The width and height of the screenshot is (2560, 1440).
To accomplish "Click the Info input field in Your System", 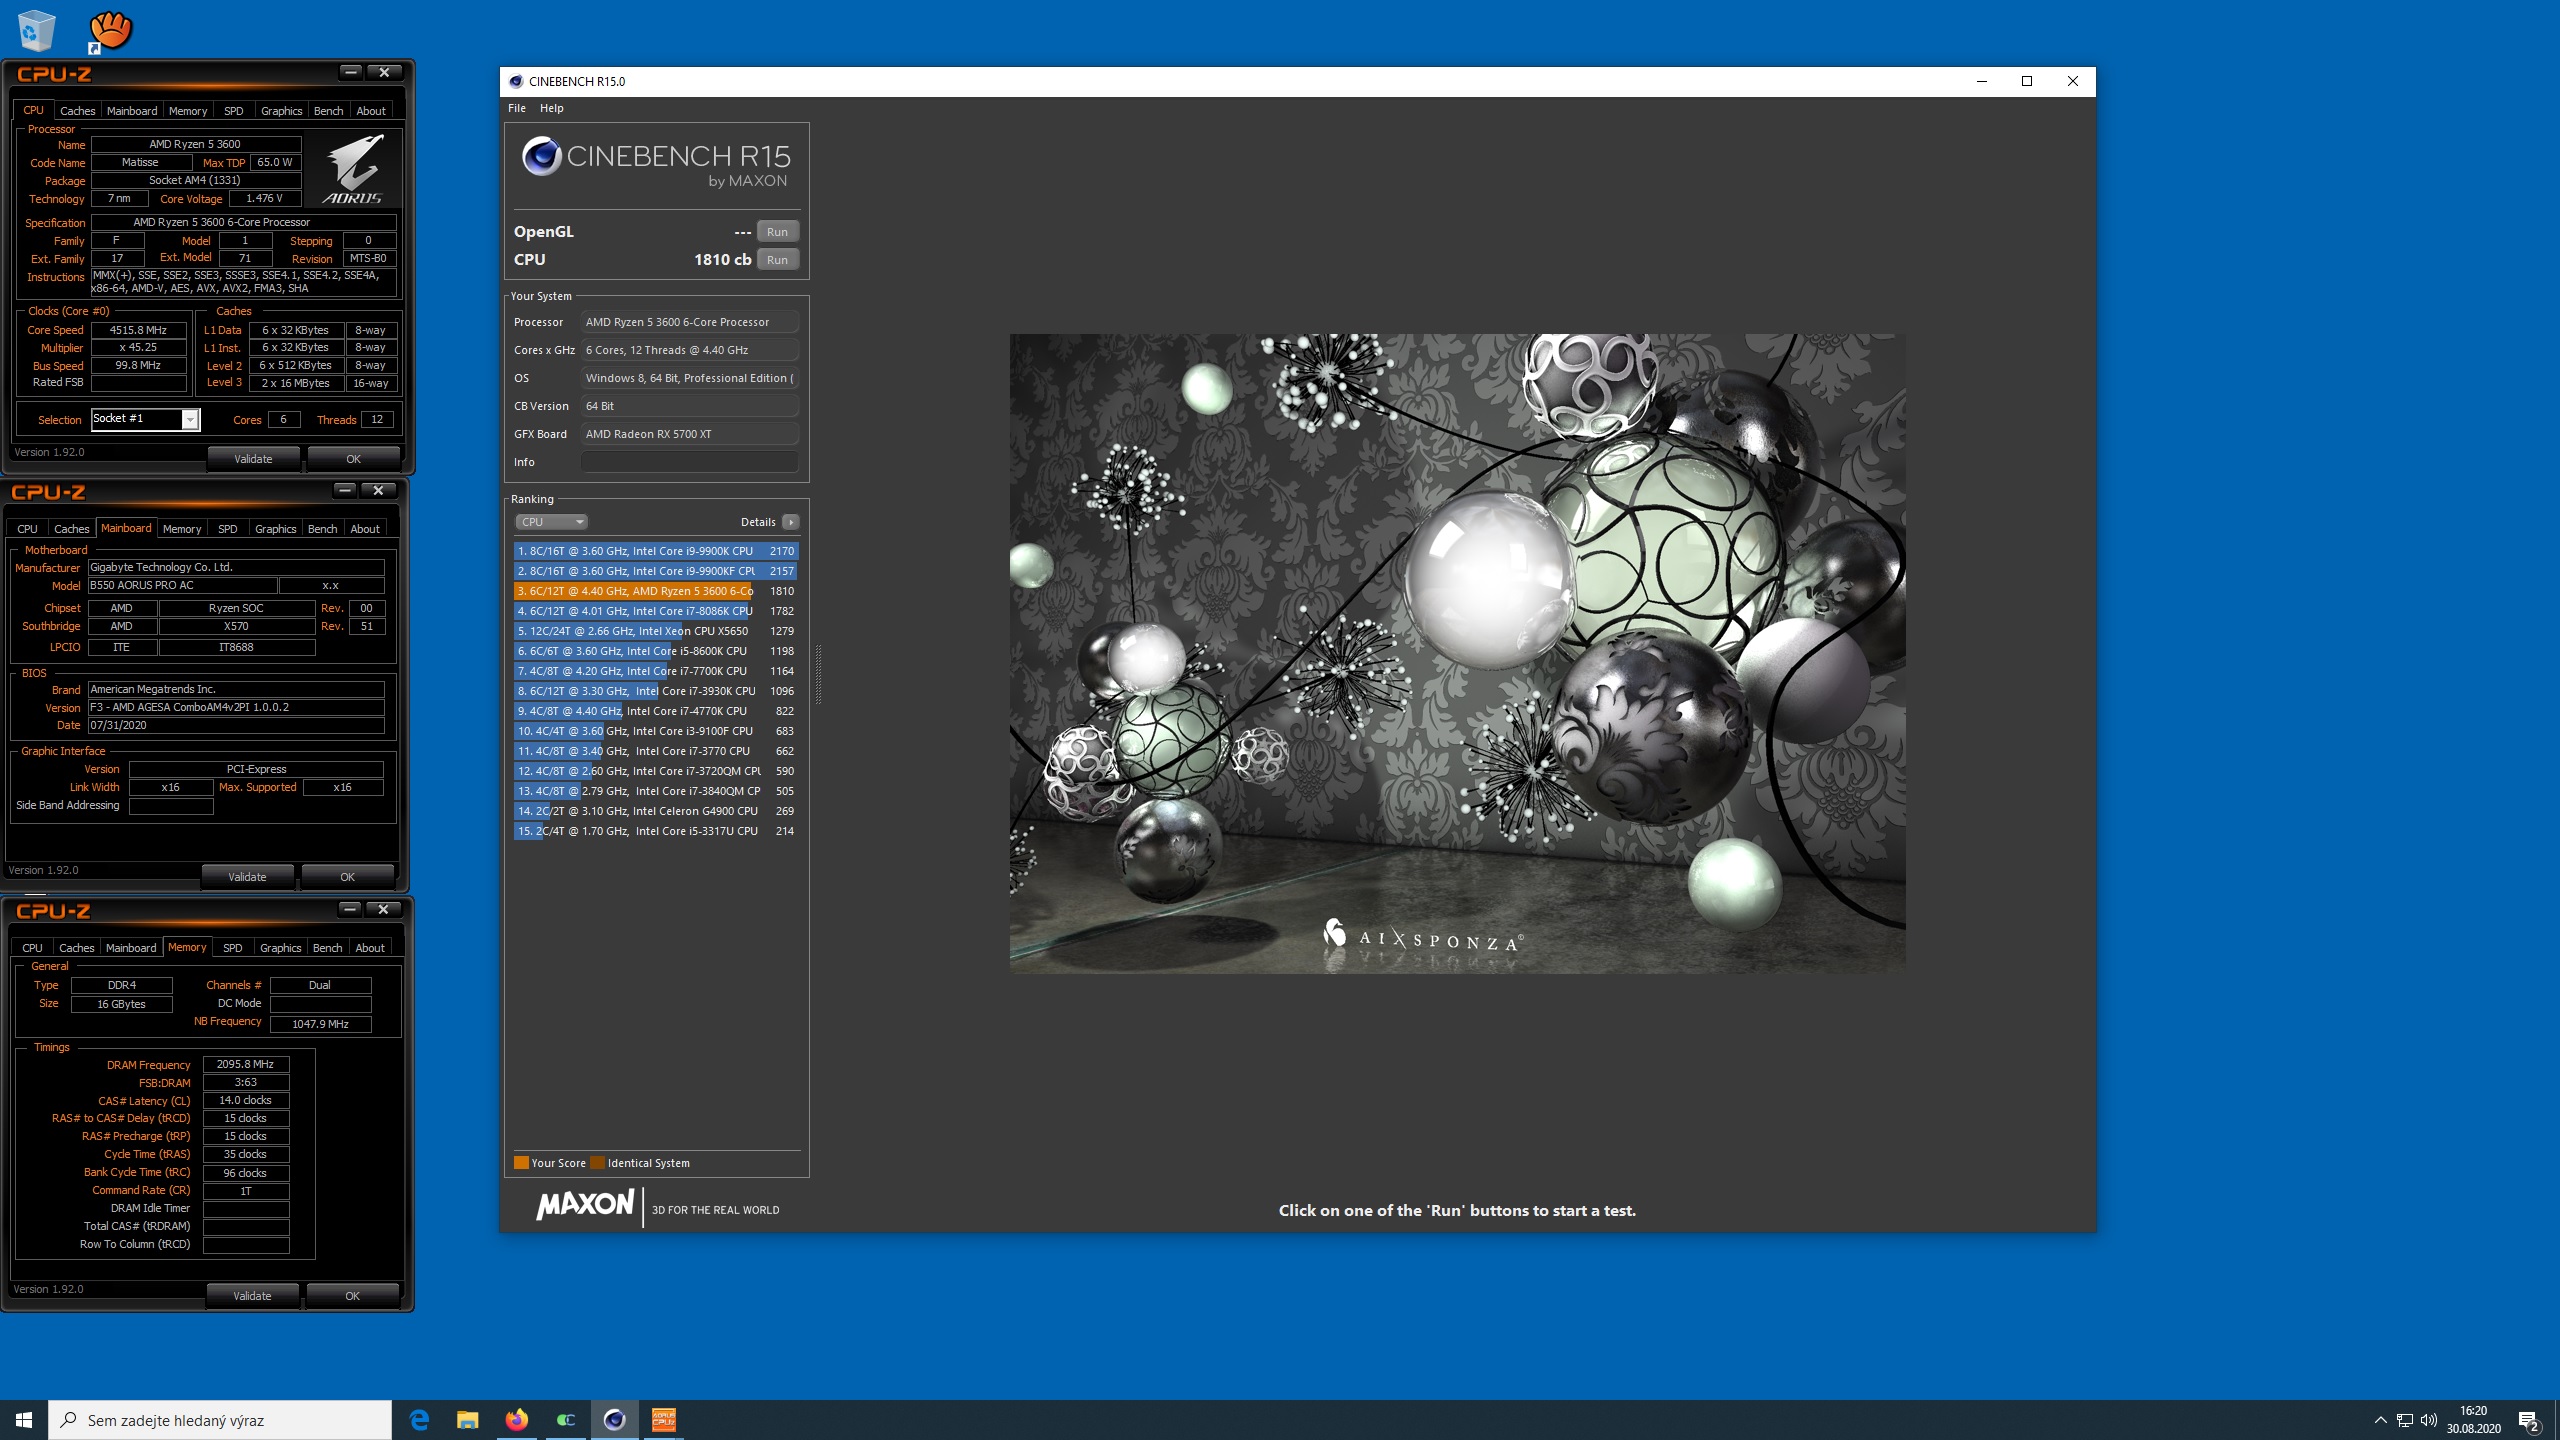I will pyautogui.click(x=689, y=462).
